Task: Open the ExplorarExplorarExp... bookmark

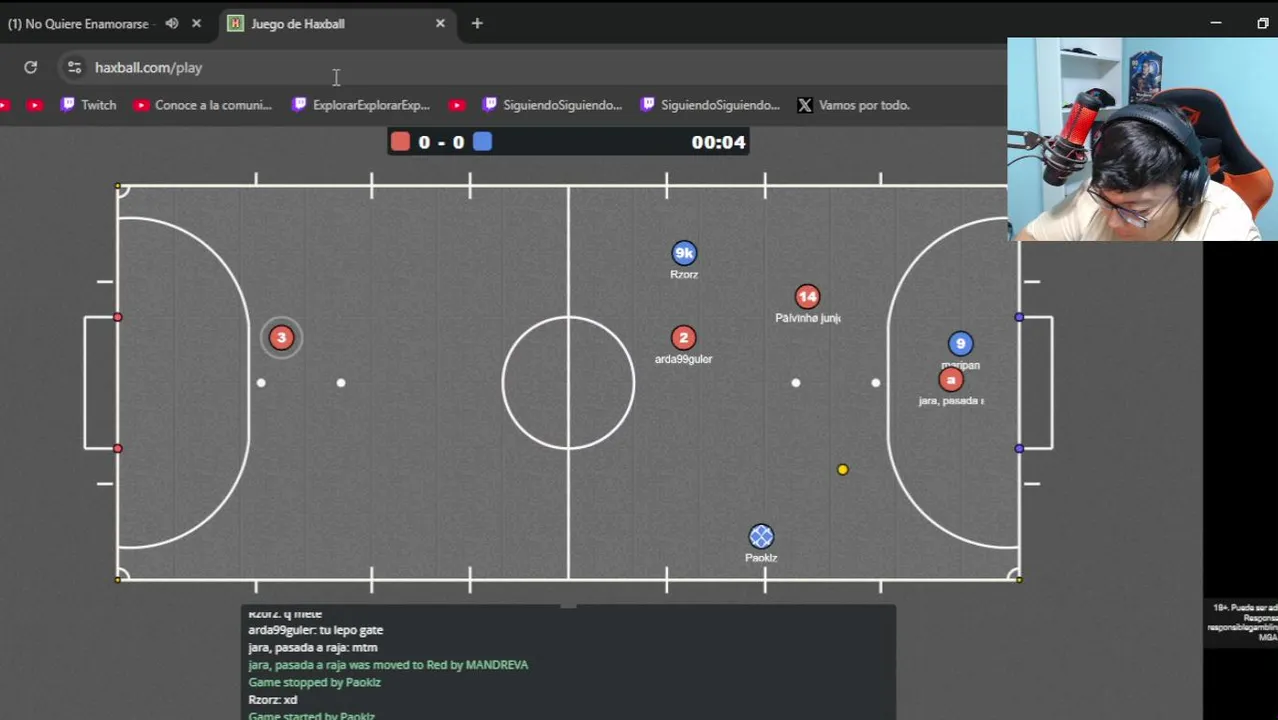Action: click(x=361, y=105)
